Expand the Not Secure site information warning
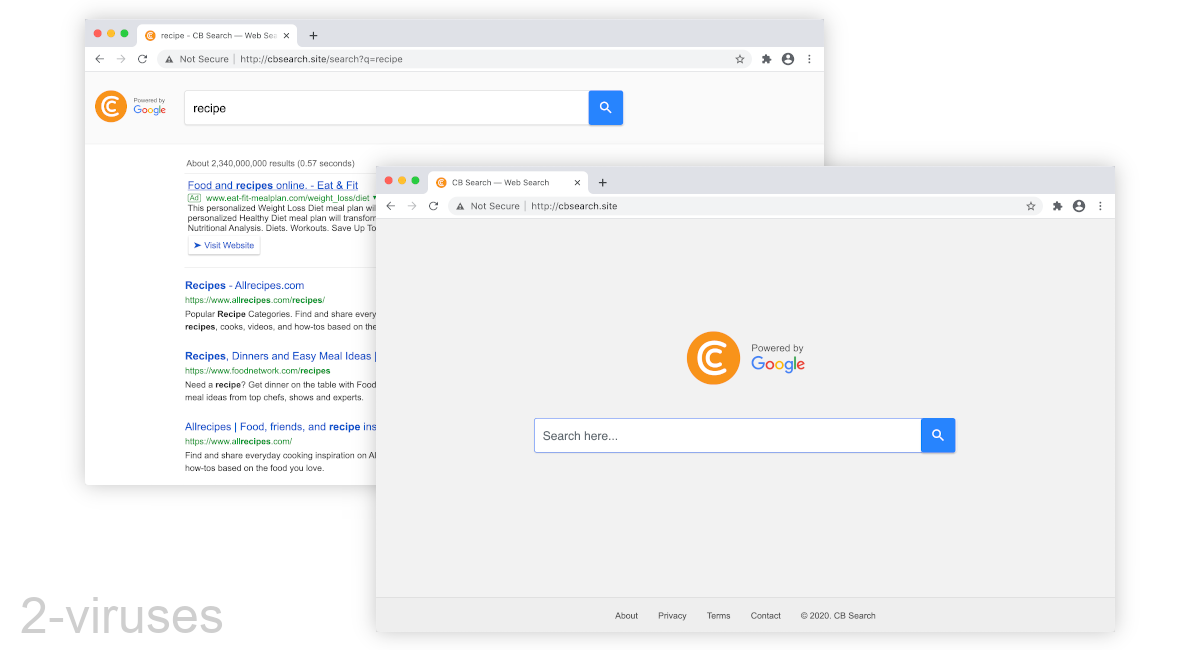Image resolution: width=1200 pixels, height=650 pixels. coord(486,205)
